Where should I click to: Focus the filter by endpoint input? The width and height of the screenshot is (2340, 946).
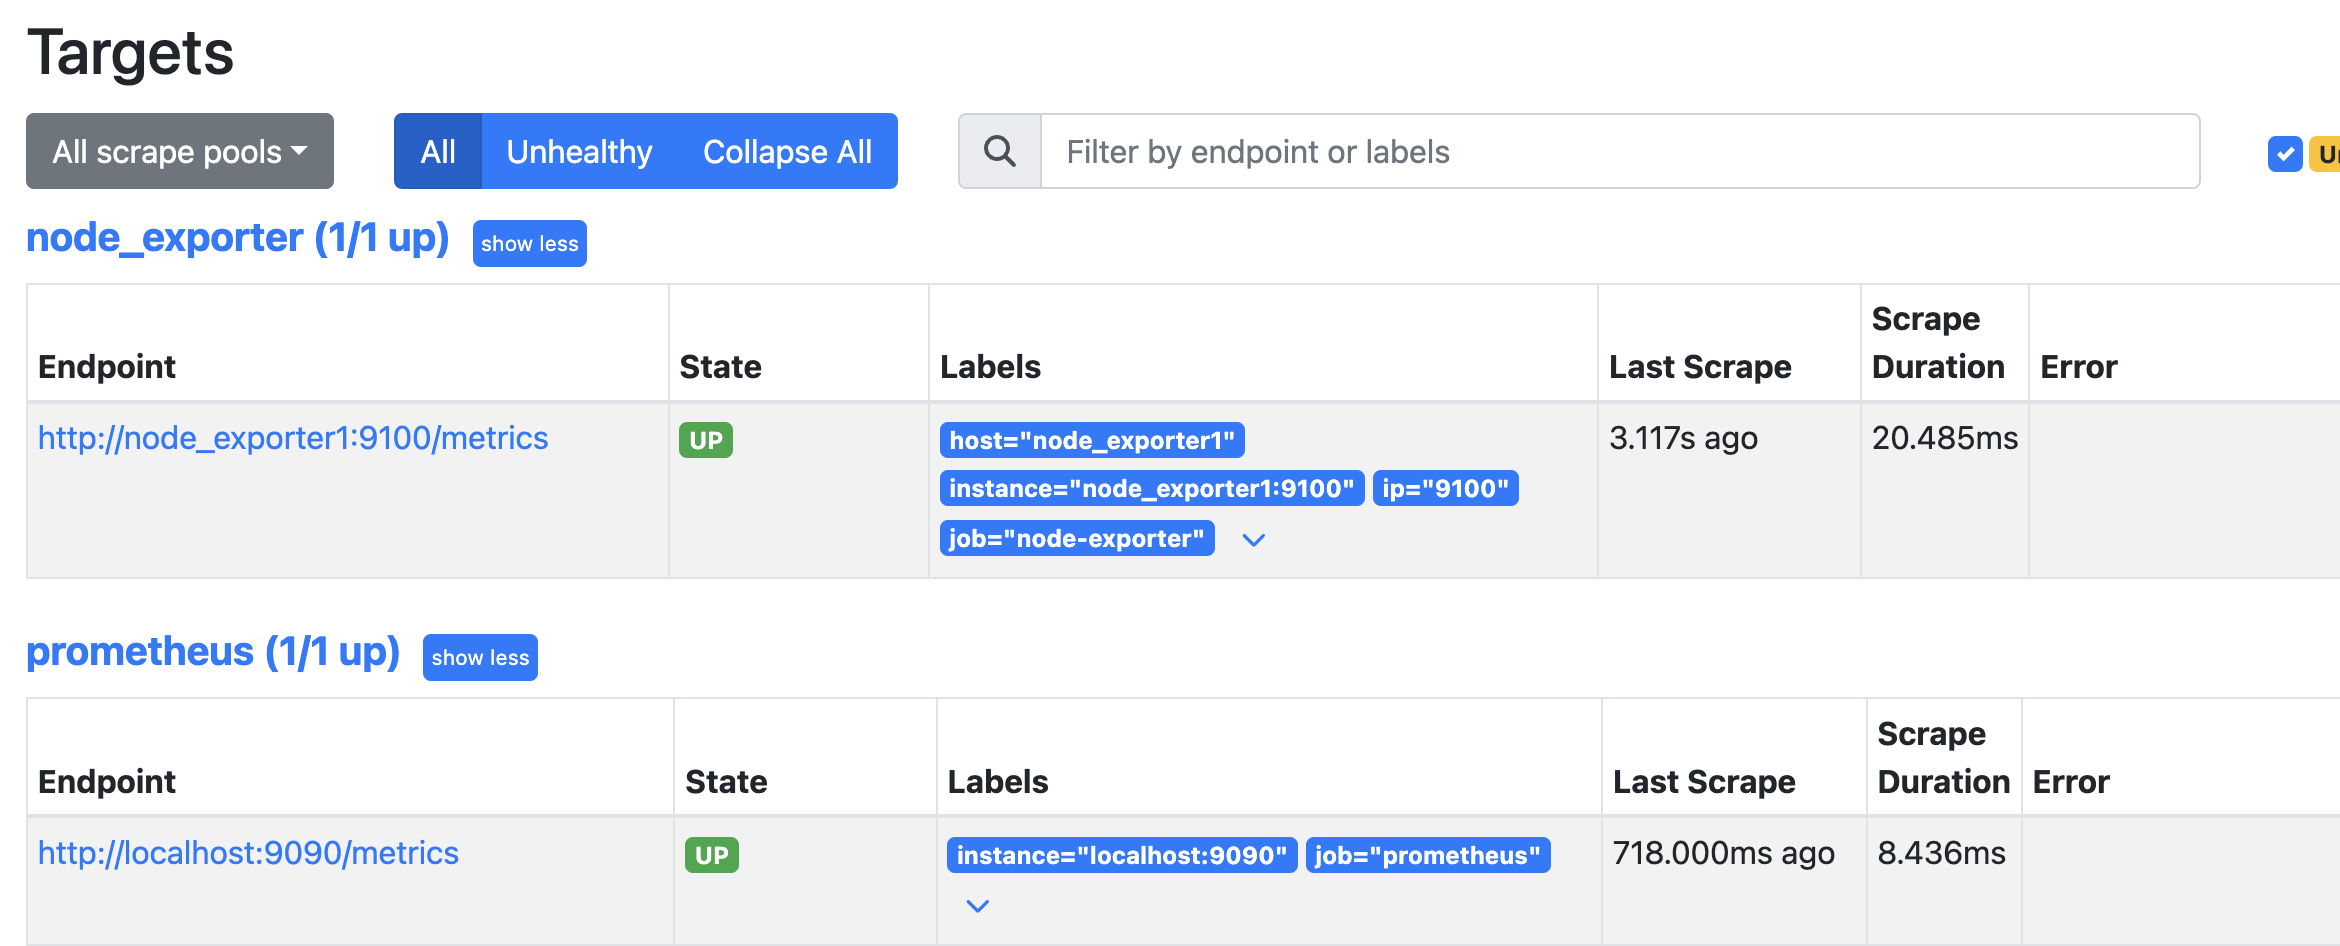click(1620, 151)
